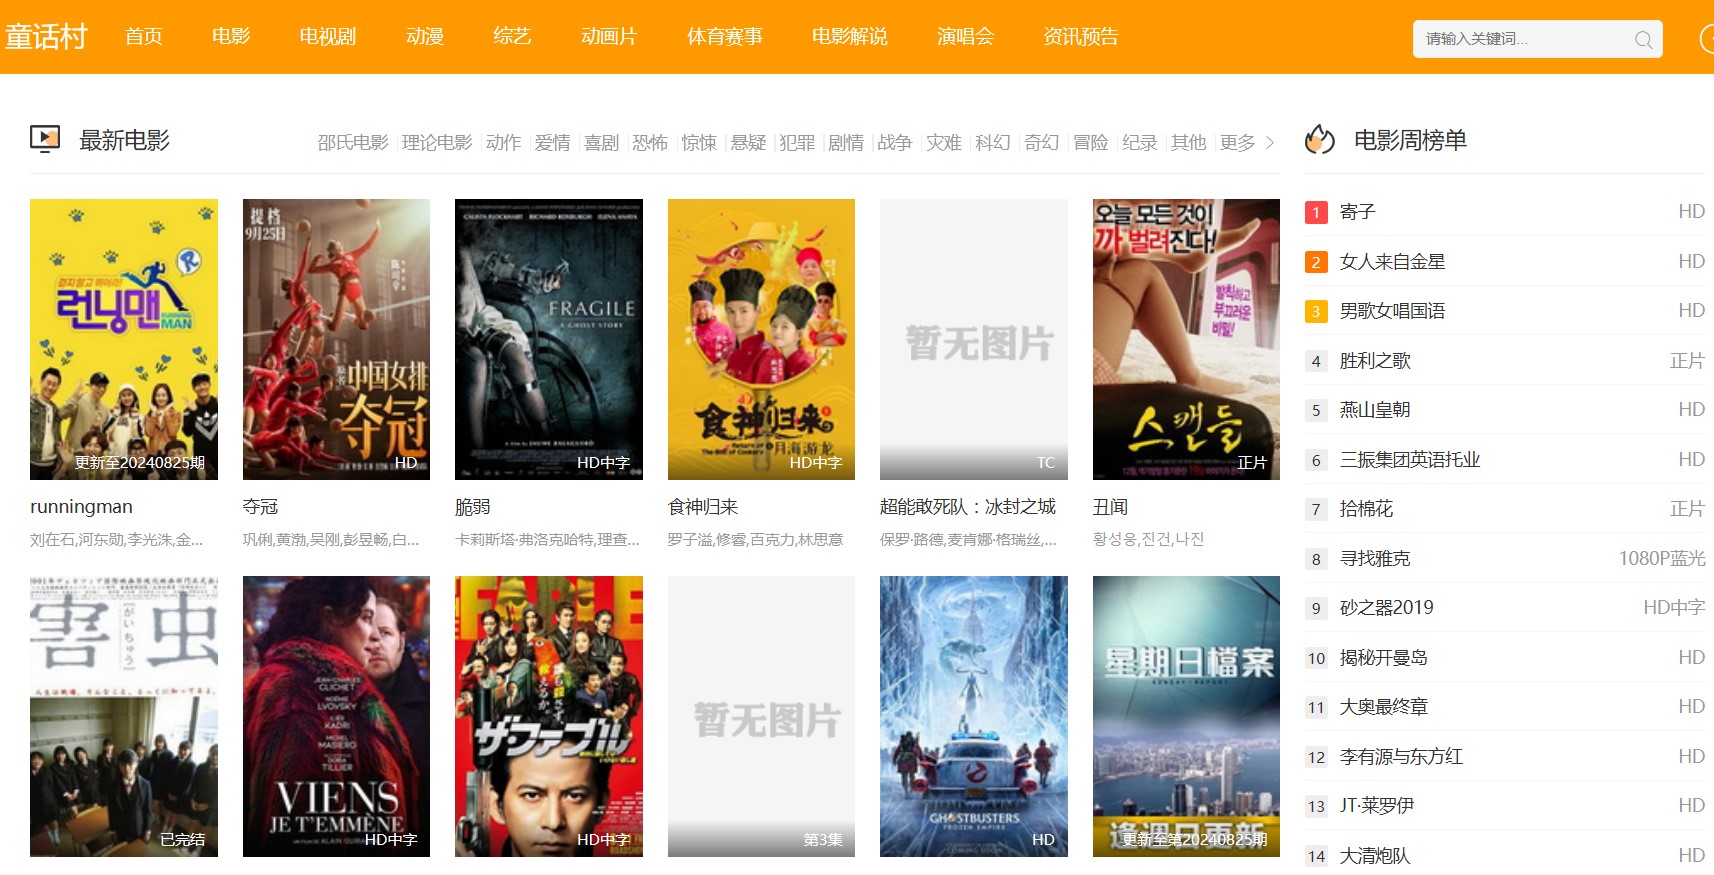The height and width of the screenshot is (875, 1714).
Task: Filter by 灾难 genre
Action: point(944,142)
